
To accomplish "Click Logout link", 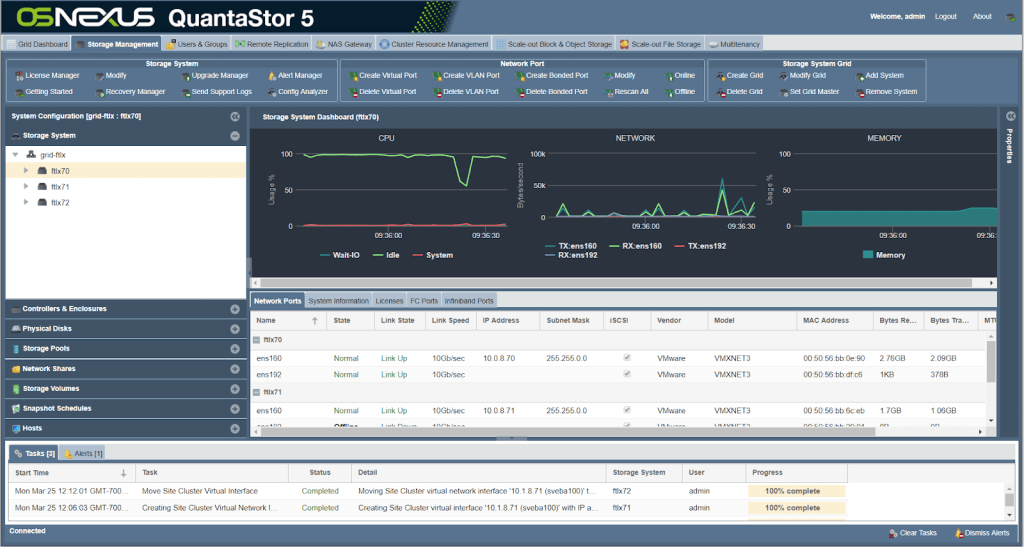I will (x=945, y=16).
